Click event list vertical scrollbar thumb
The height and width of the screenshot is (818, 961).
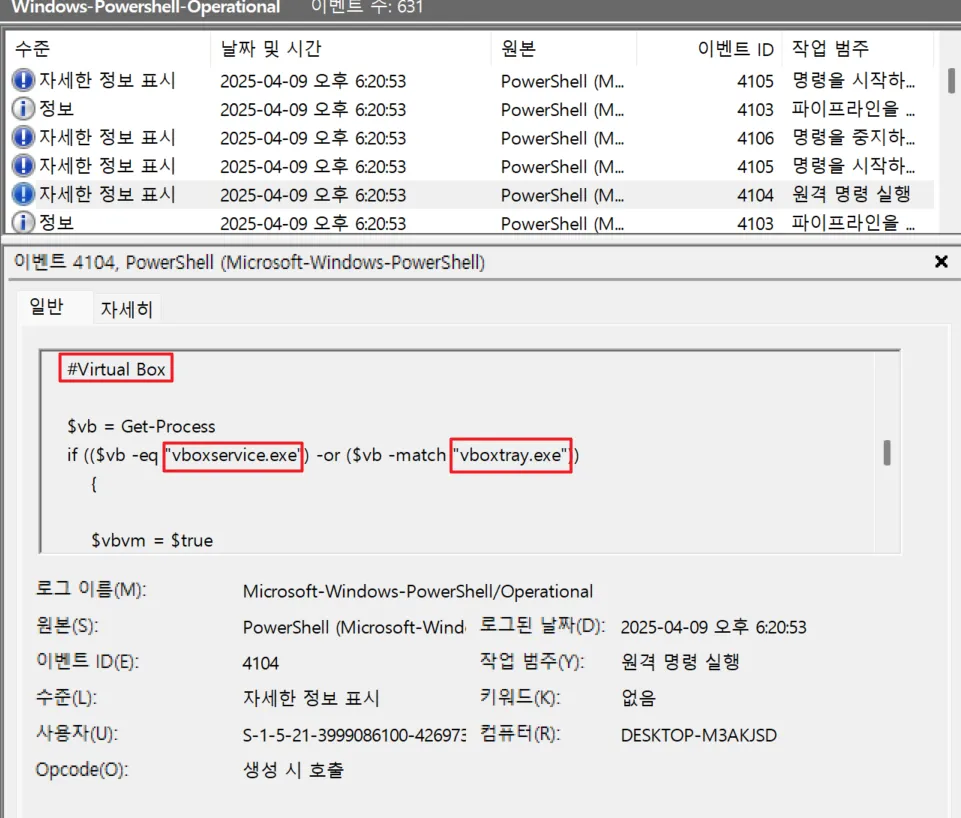coord(951,80)
